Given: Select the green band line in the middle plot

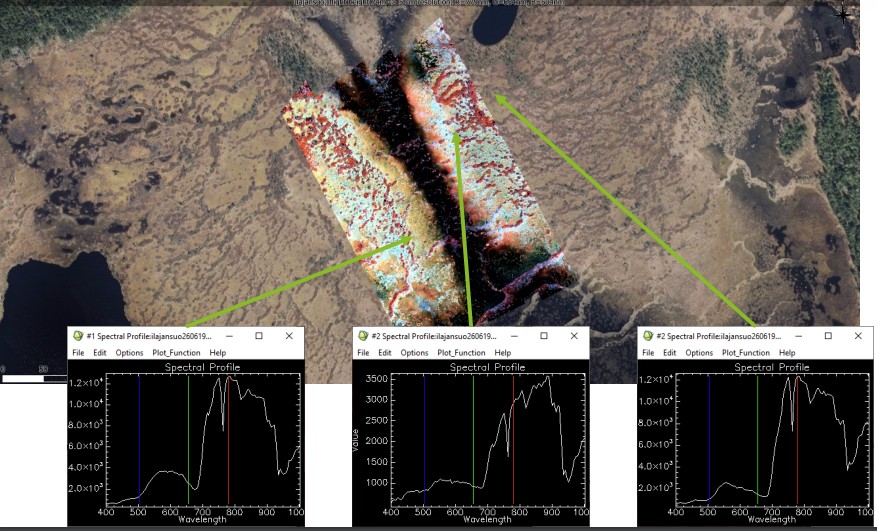Looking at the screenshot, I should pyautogui.click(x=473, y=440).
